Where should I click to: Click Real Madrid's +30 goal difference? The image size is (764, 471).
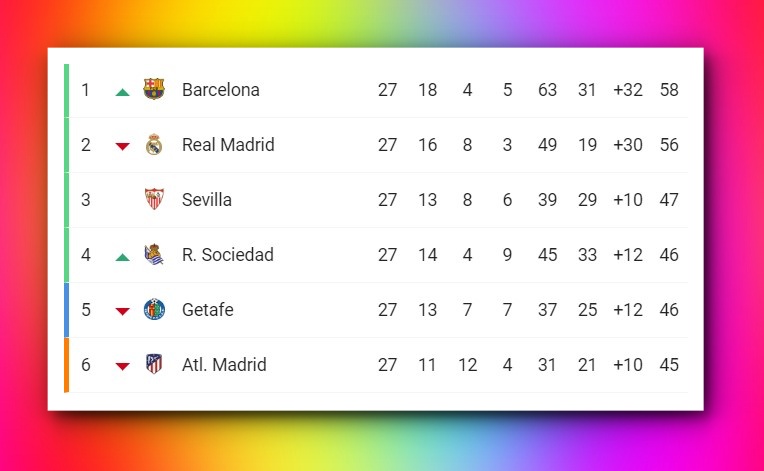(628, 145)
